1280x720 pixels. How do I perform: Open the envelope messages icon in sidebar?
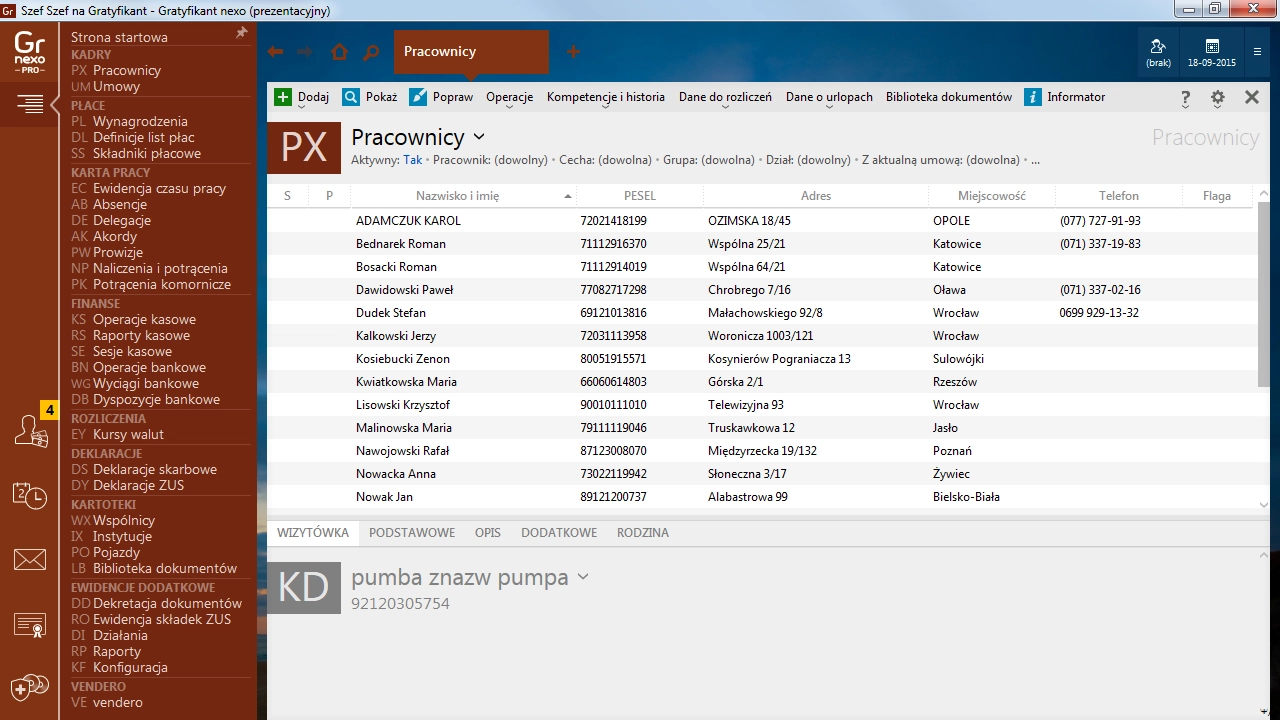pos(30,560)
